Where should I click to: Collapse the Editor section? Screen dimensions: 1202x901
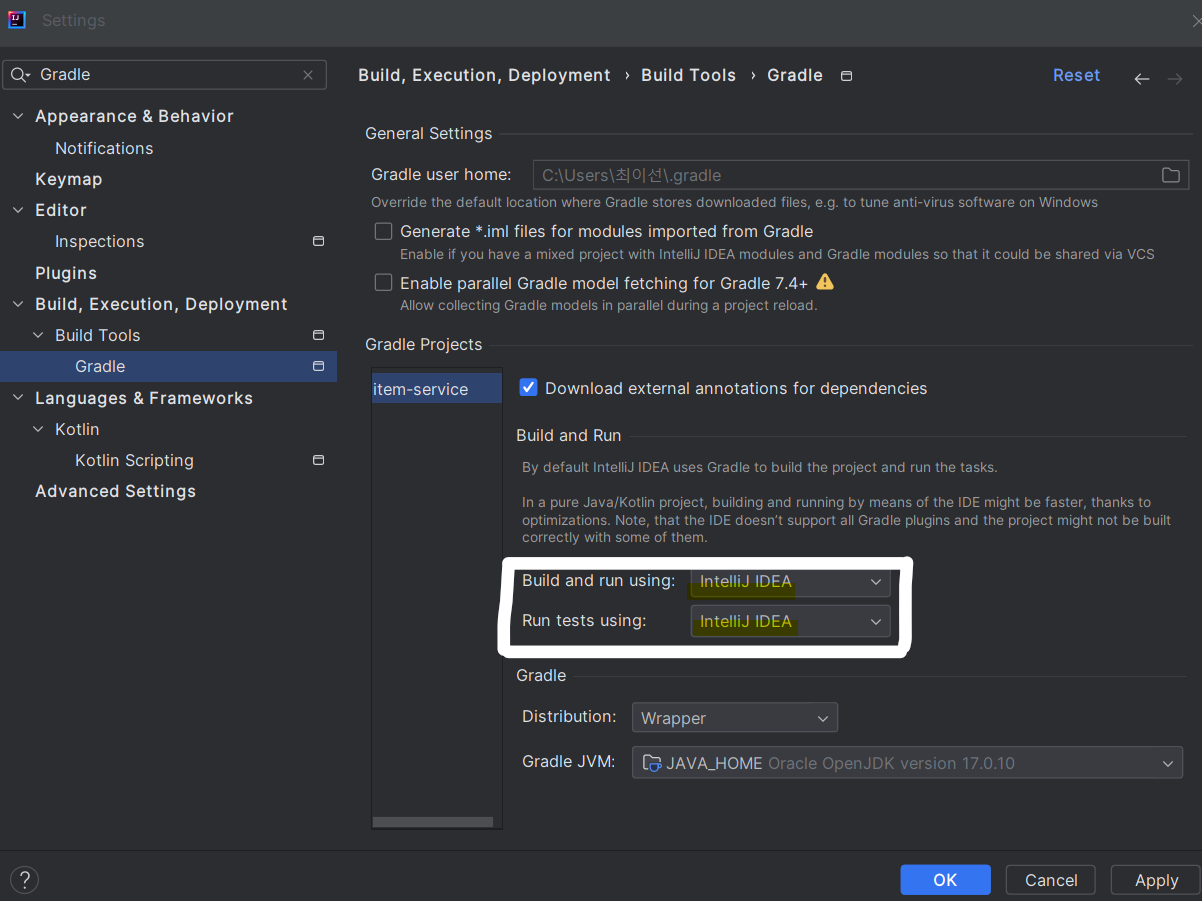coord(18,210)
